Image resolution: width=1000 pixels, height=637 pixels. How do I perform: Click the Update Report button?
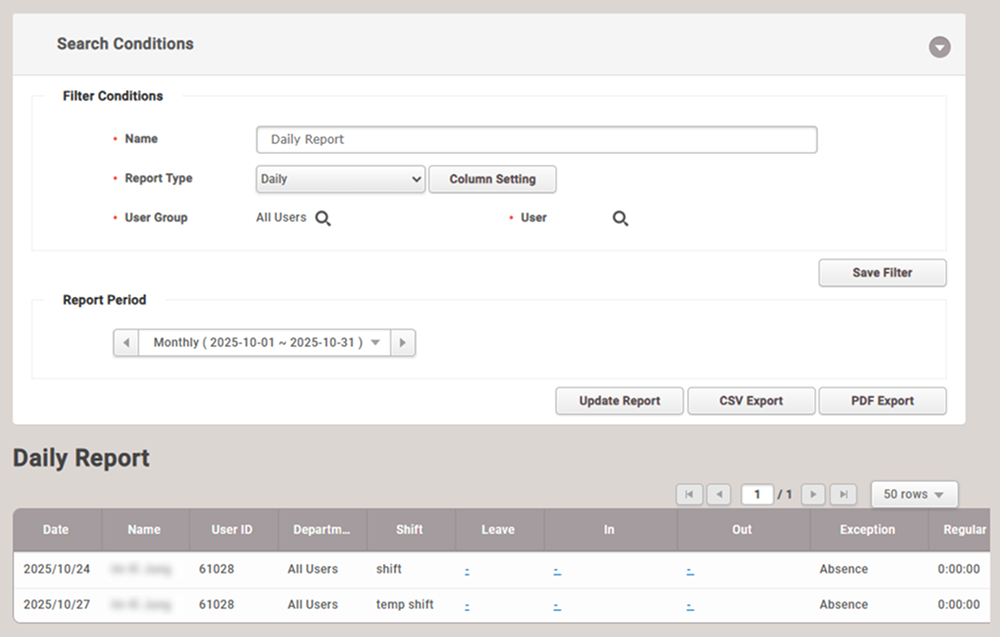click(x=619, y=401)
